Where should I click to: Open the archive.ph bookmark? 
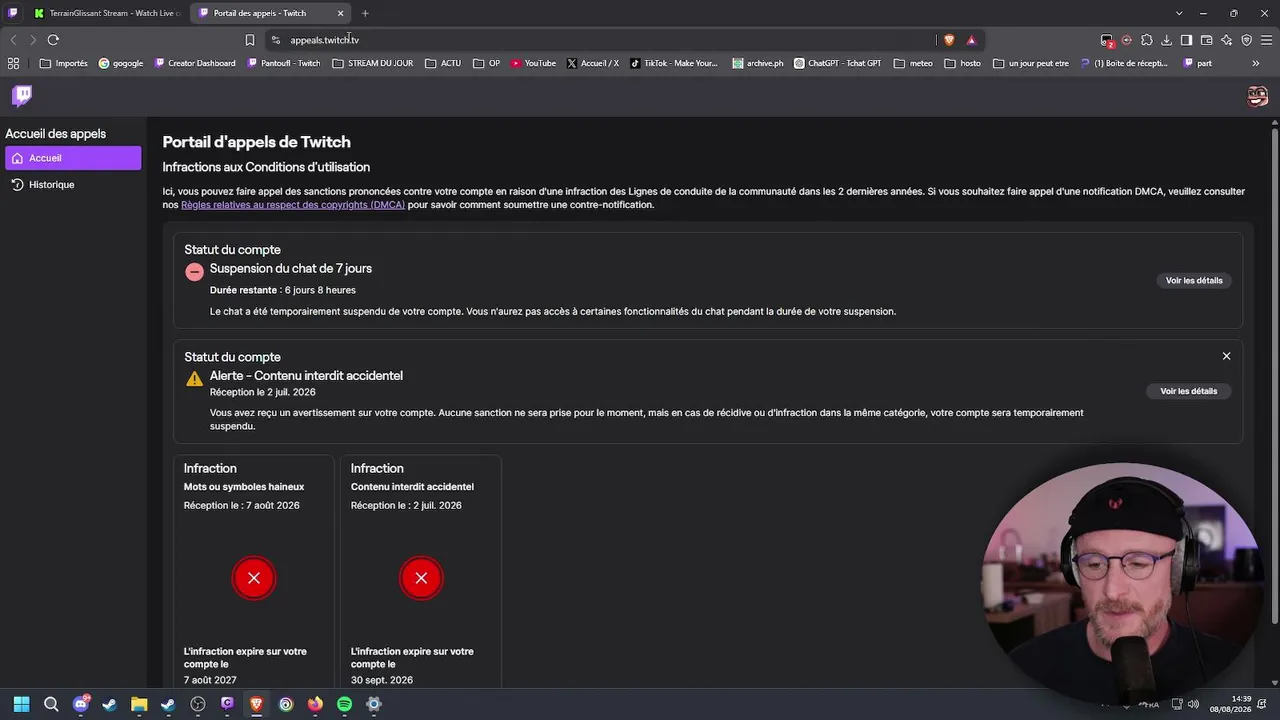click(x=758, y=63)
